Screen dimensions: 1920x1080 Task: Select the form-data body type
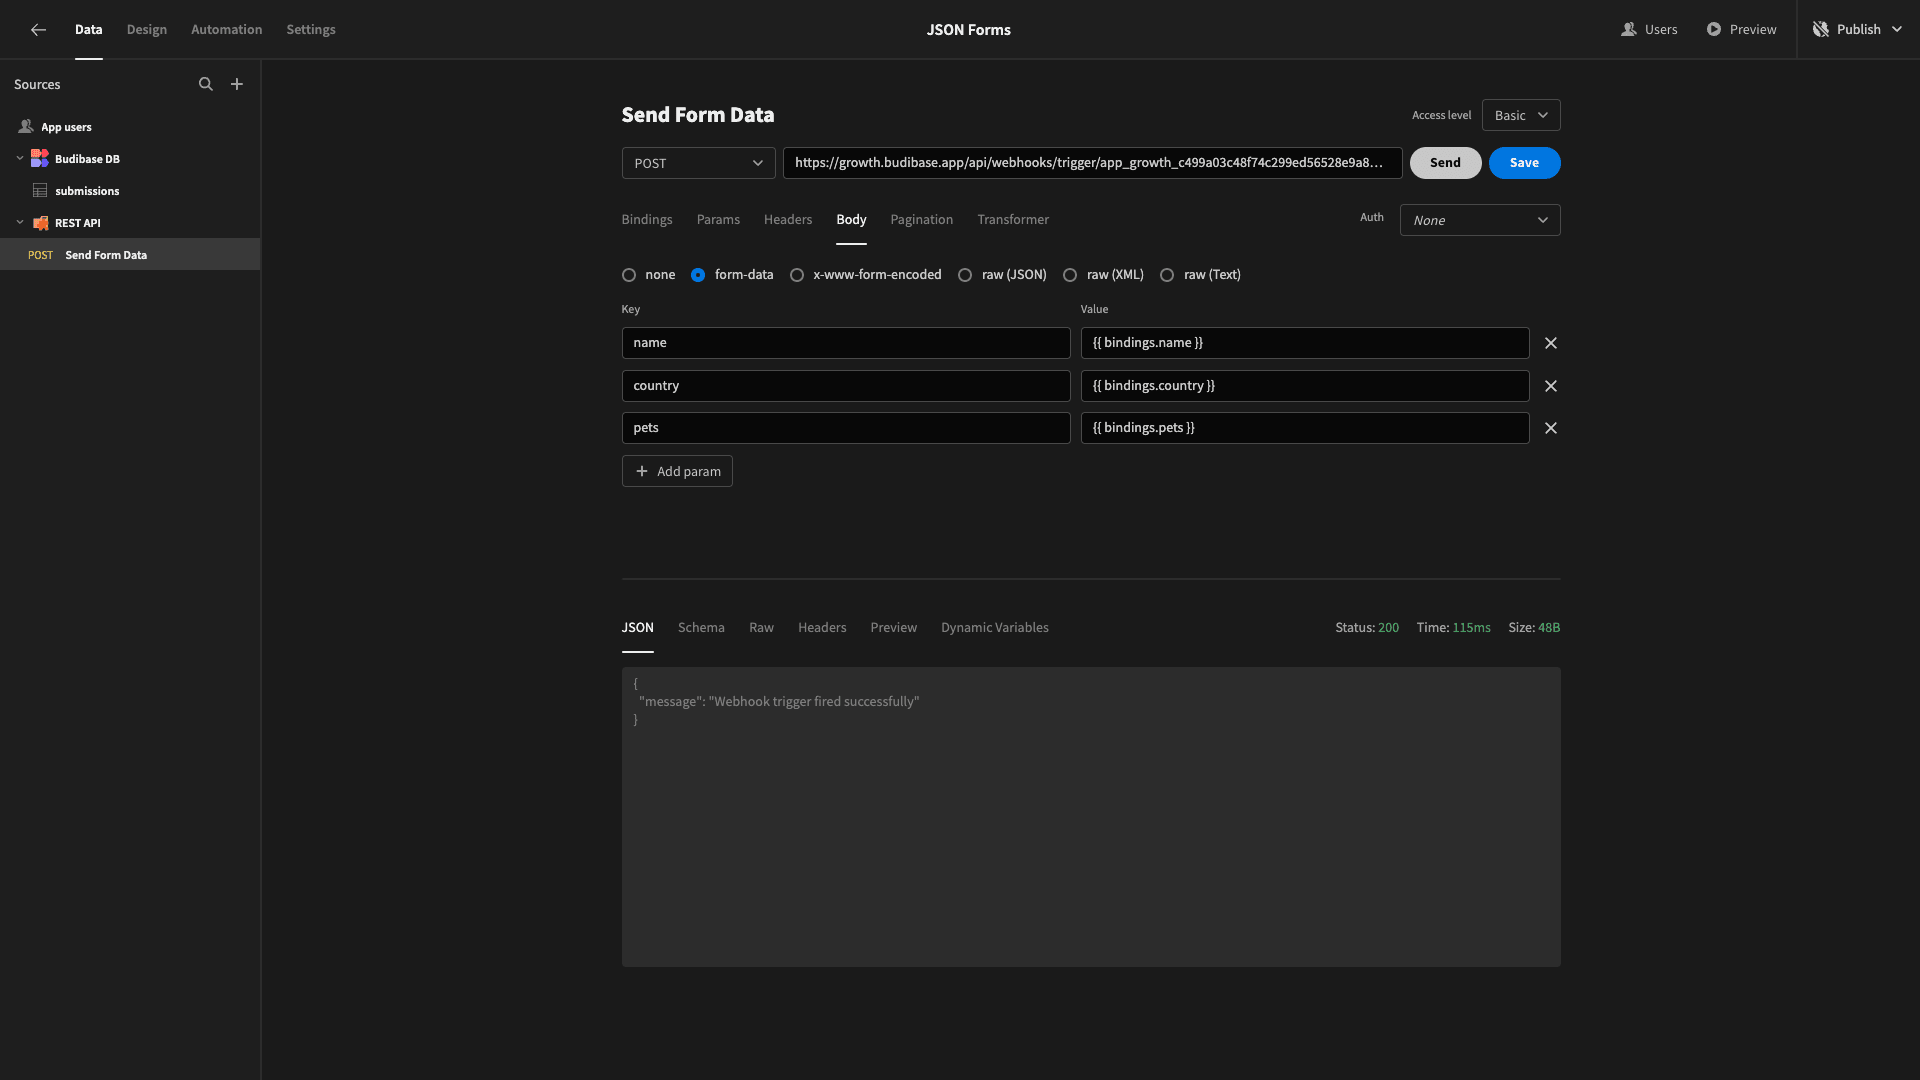(698, 275)
